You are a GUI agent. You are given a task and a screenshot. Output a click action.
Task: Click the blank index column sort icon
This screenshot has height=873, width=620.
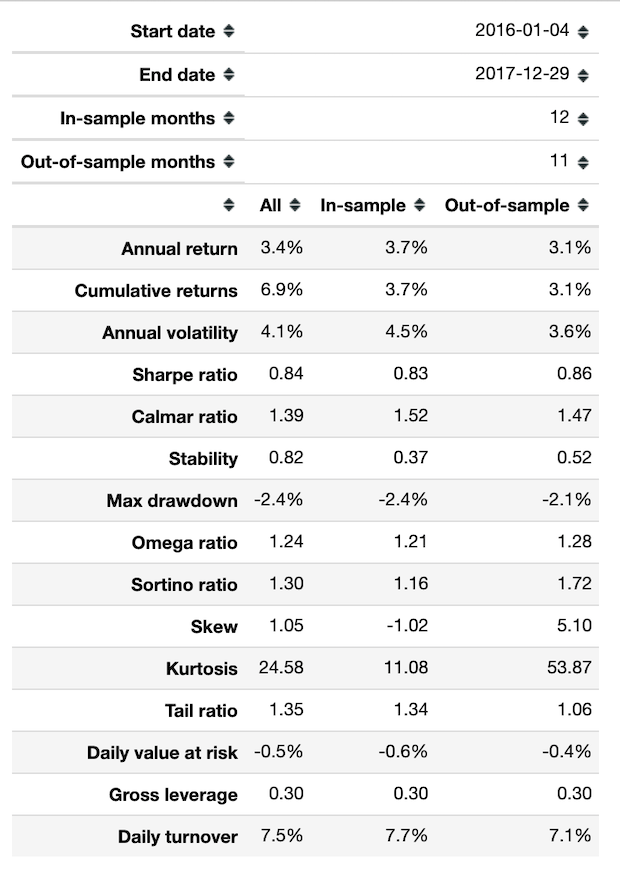[x=229, y=205]
